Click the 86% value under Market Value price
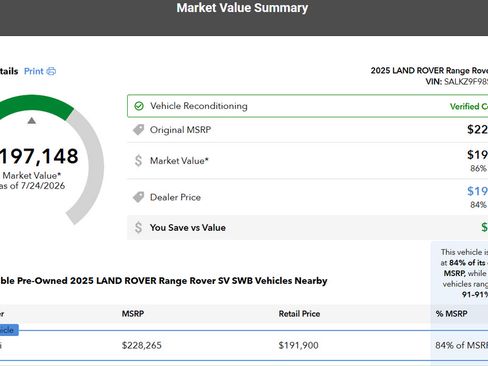 479,168
